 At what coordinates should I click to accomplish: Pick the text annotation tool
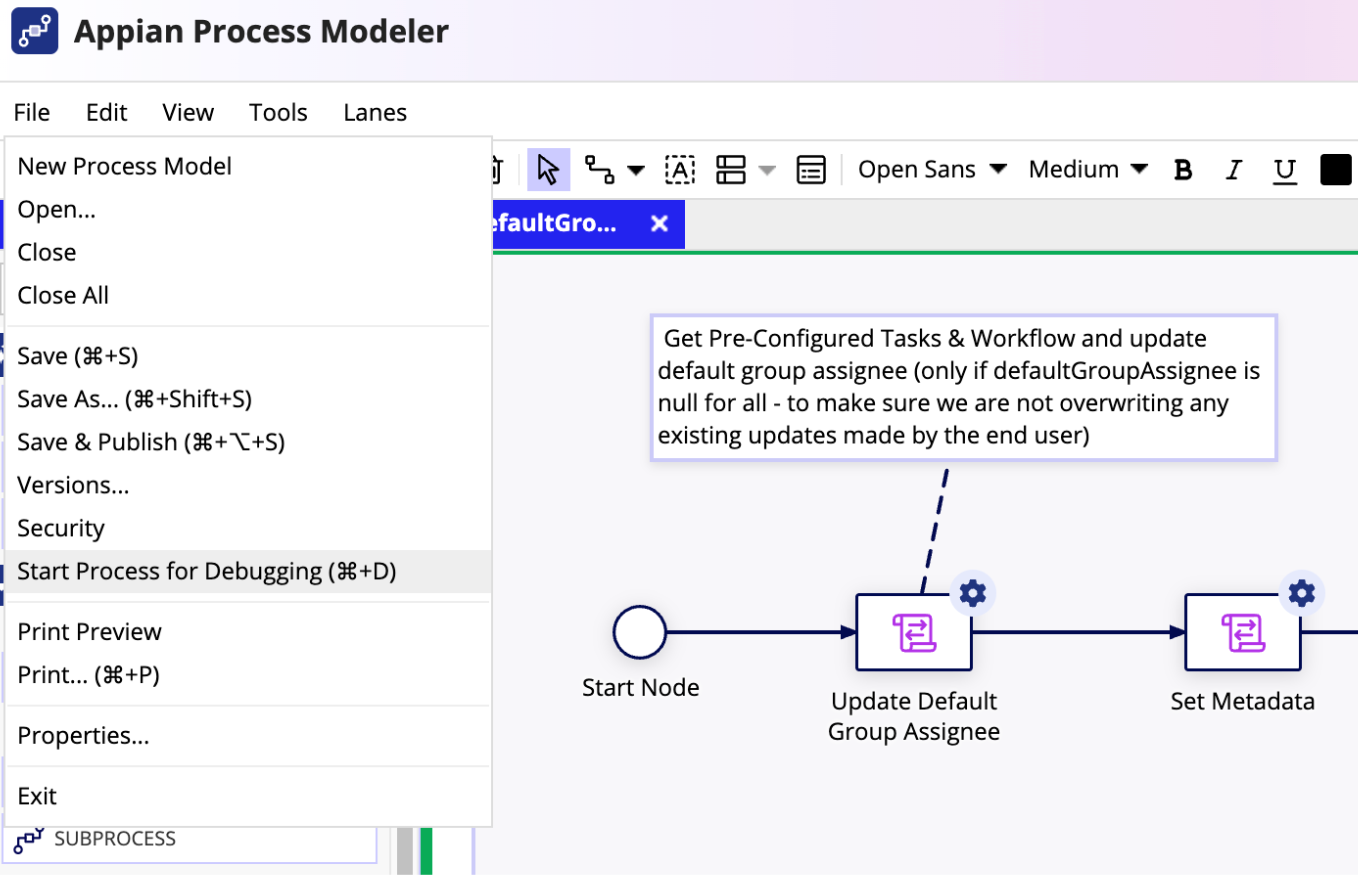(680, 170)
